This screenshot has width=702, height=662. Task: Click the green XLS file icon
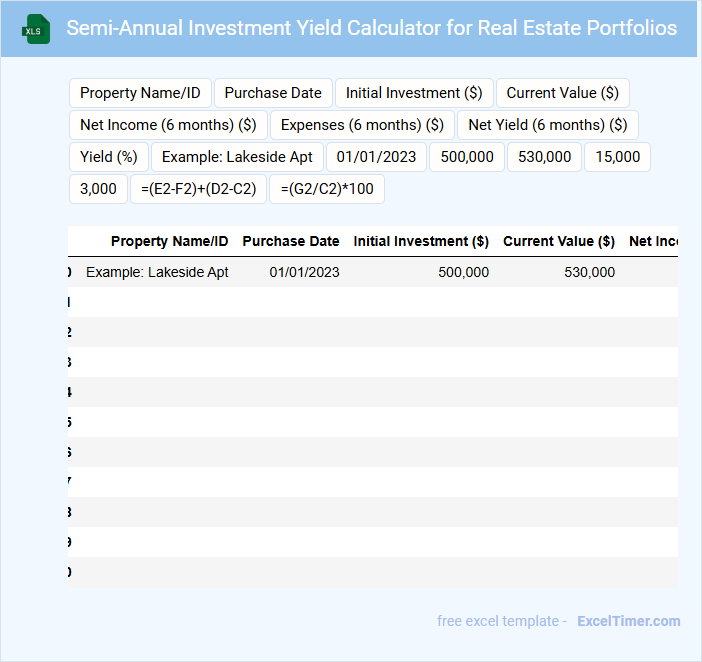click(x=35, y=29)
